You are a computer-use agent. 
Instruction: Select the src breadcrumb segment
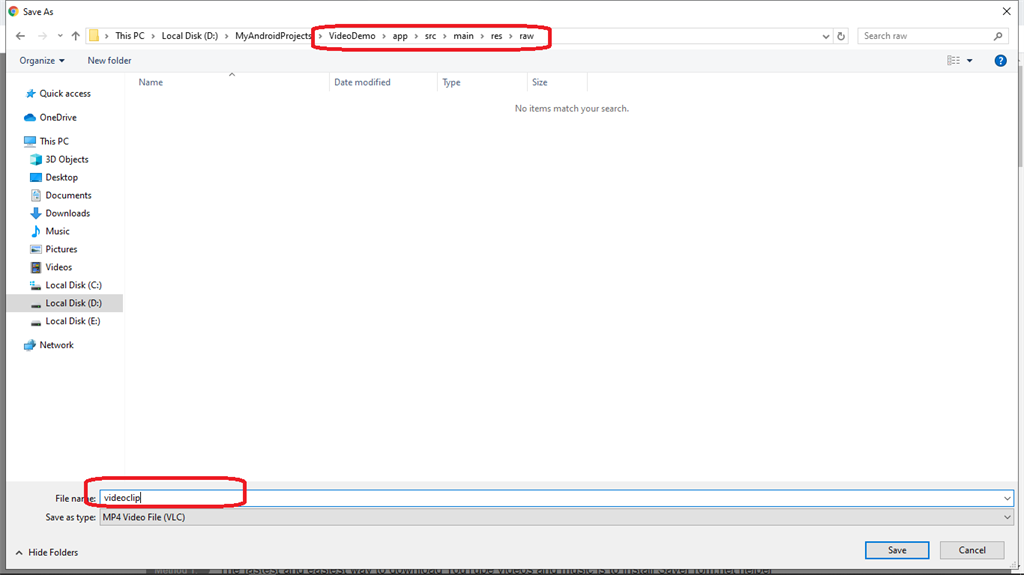click(430, 36)
